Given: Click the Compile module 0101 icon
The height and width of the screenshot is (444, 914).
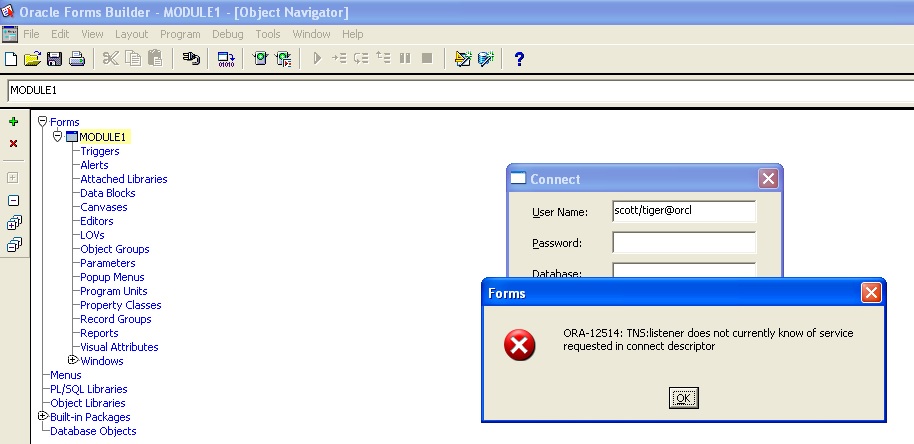Looking at the screenshot, I should click(x=226, y=59).
